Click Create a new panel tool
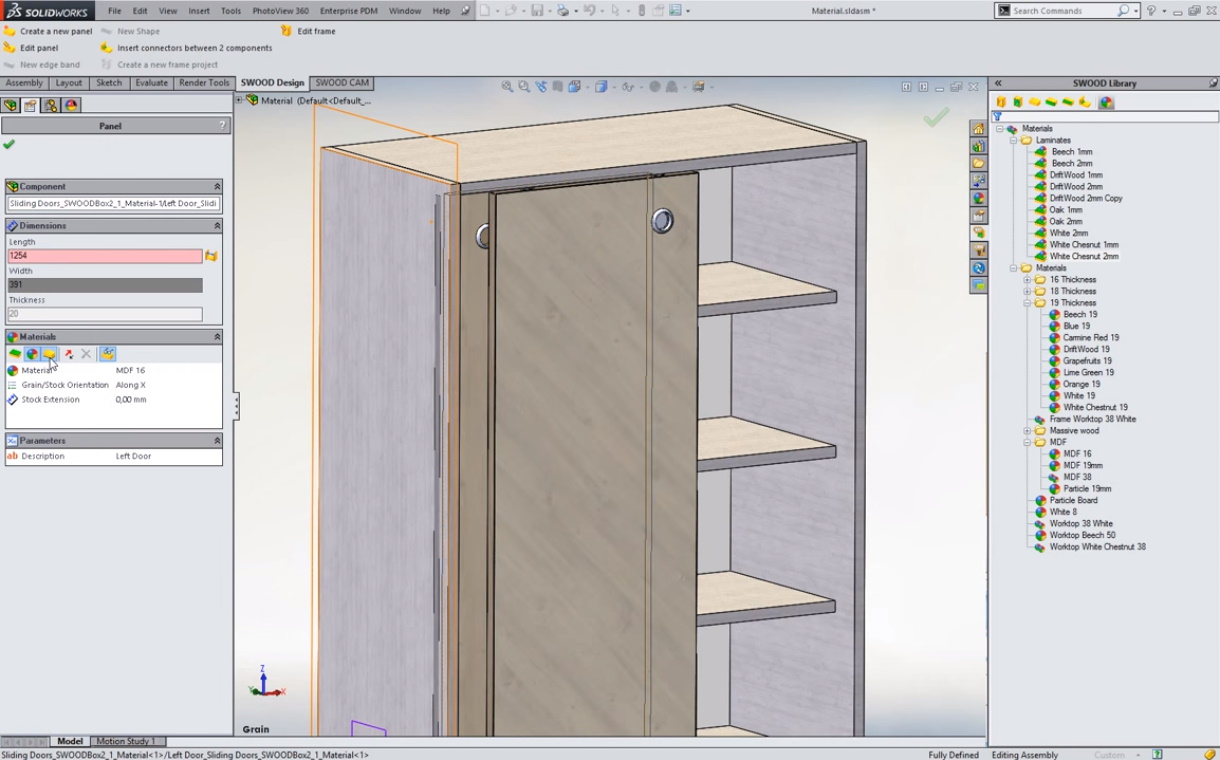The height and width of the screenshot is (760, 1220). pyautogui.click(x=55, y=31)
